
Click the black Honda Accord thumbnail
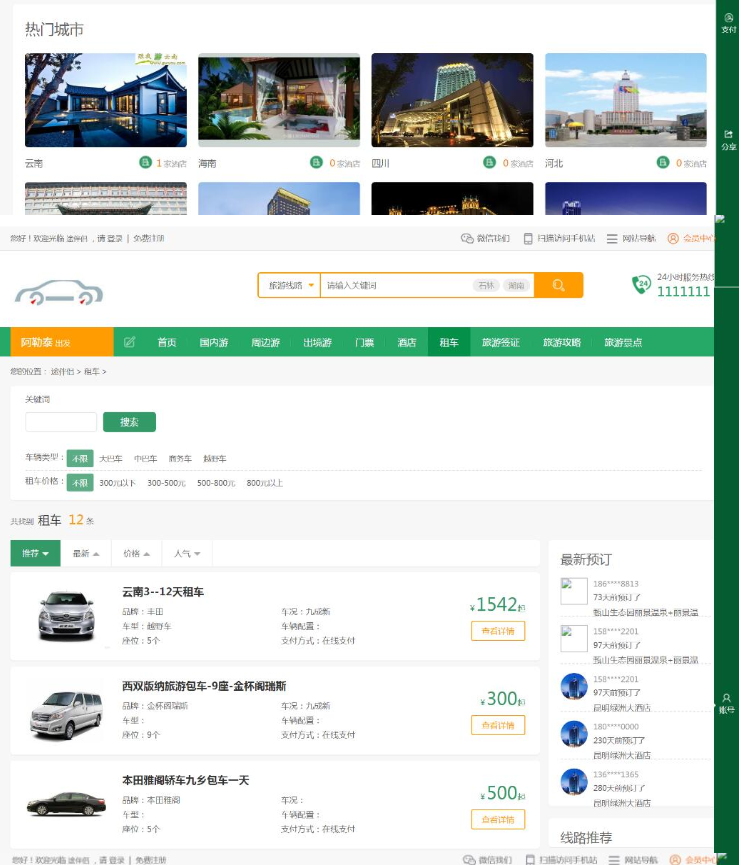point(66,804)
